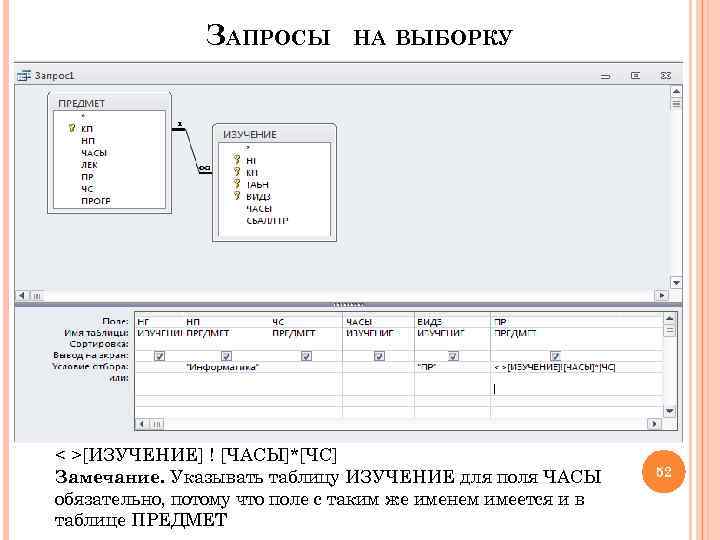
Task: Click key icon next to ВИДЗ in ИЗУЧЕНИЕ
Action: [237, 196]
